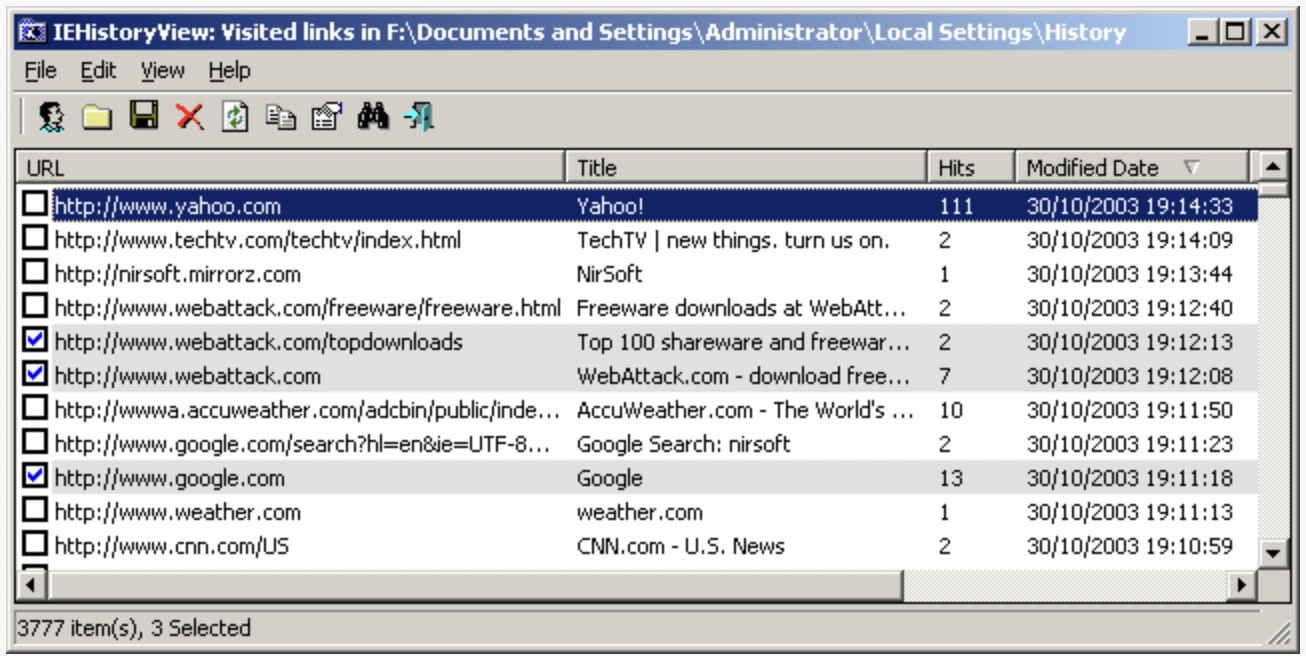Viewport: 1306px width, 656px height.
Task: Select the techtv.com/techtv/index.html URL
Action: [x=258, y=240]
